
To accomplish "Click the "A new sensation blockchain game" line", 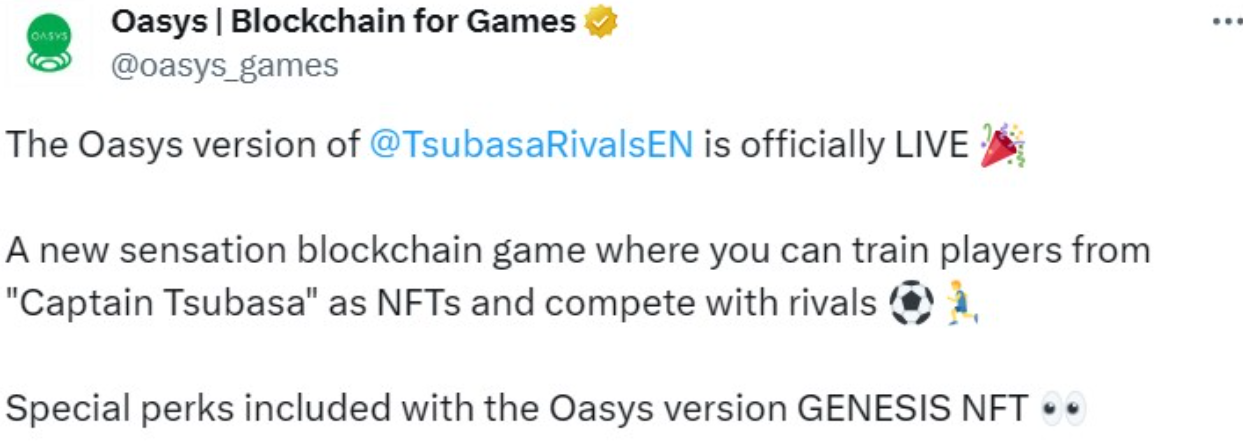I will 577,250.
